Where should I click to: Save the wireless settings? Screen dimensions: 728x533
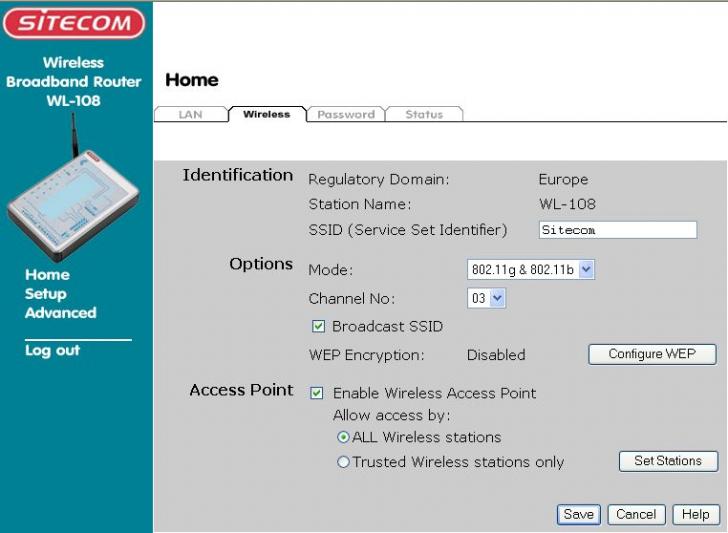[x=578, y=514]
